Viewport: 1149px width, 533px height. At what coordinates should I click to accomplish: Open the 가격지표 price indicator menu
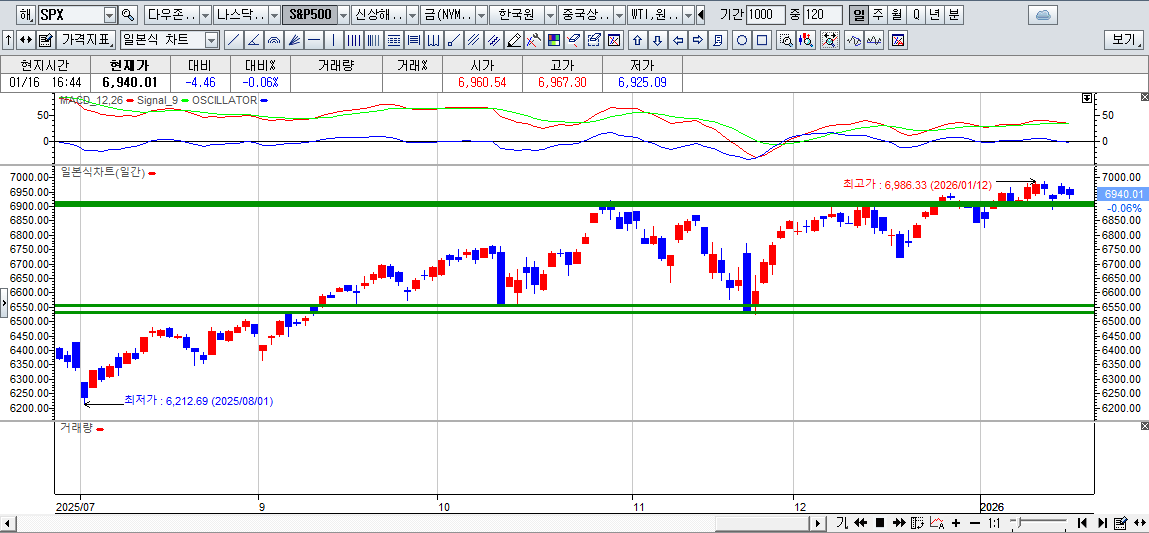click(x=86, y=40)
